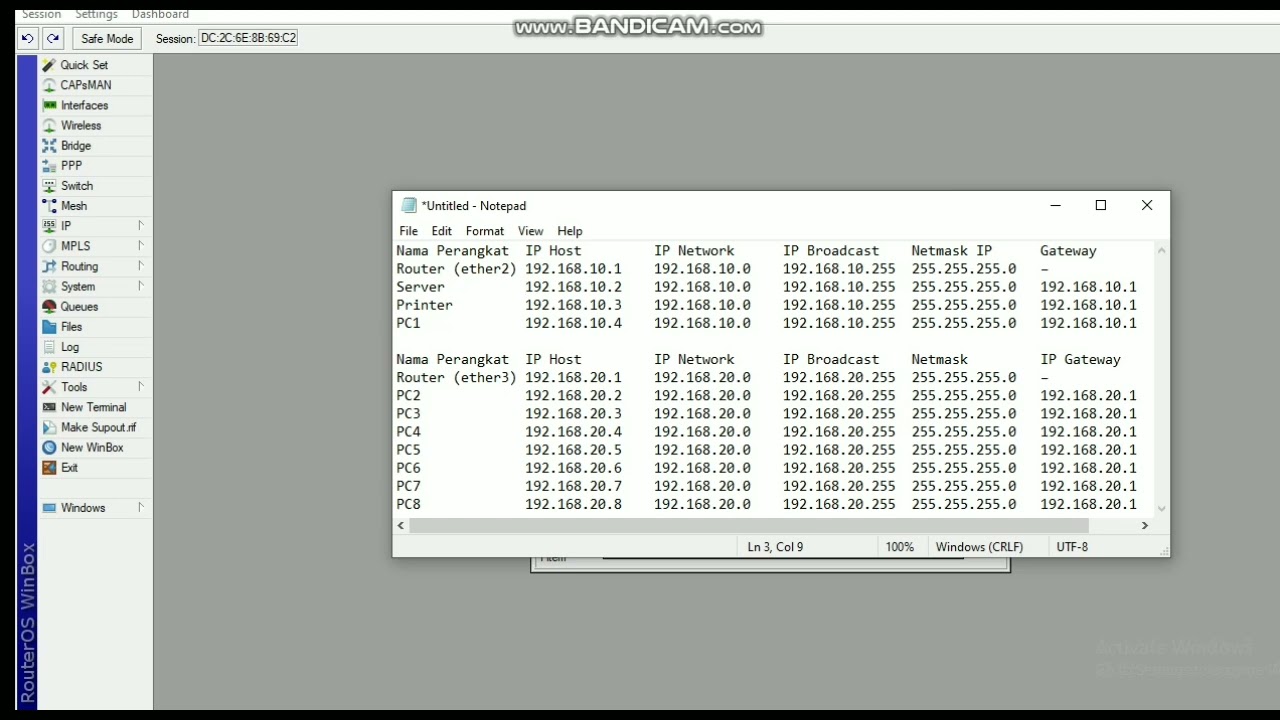Expand the Windows submenu arrow
Viewport: 1280px width, 720px height.
click(141, 507)
